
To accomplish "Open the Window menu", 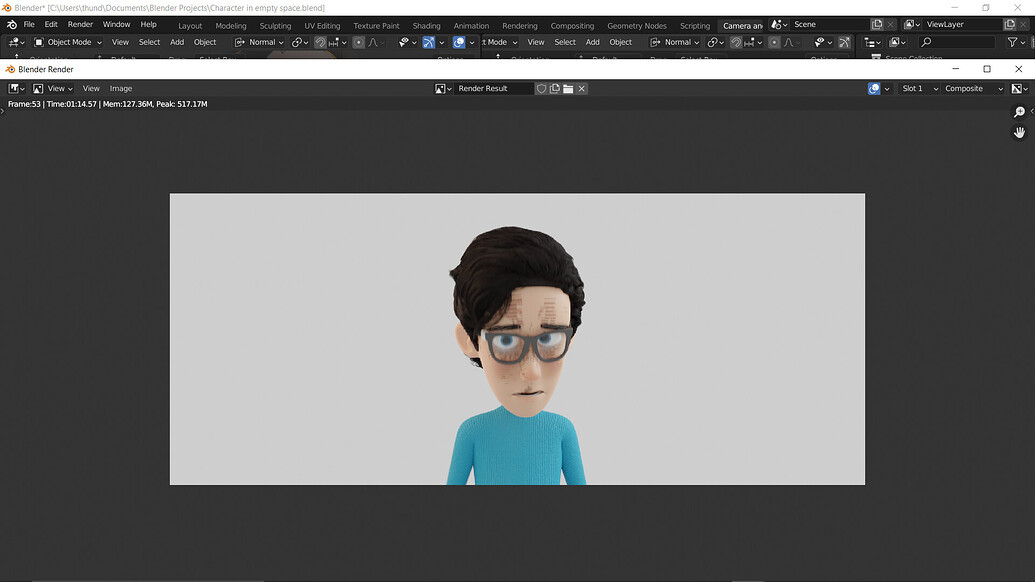I will (116, 24).
